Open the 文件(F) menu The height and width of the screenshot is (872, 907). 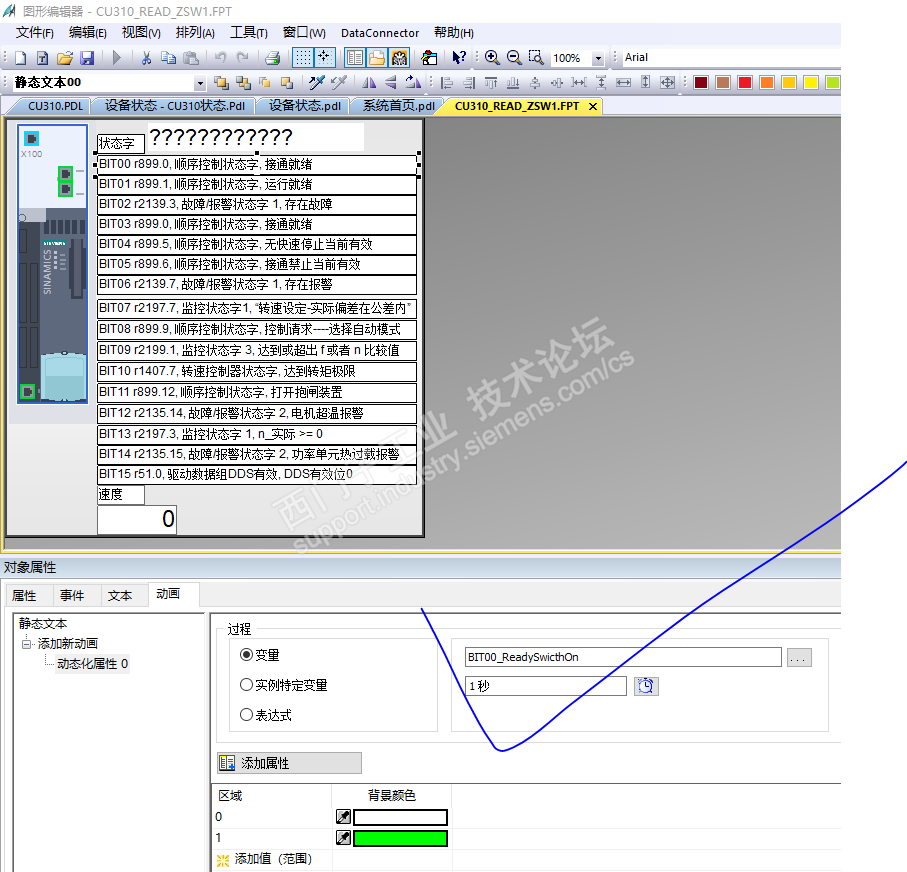coord(35,32)
